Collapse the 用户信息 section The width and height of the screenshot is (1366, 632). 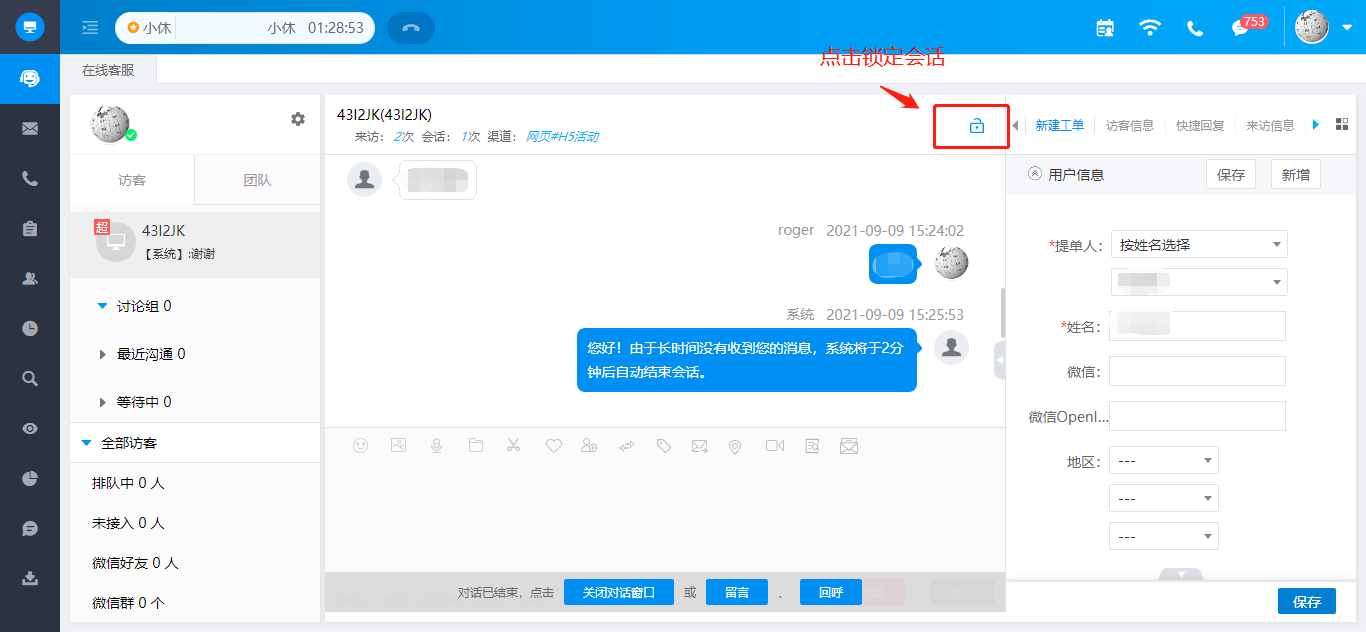1035,174
